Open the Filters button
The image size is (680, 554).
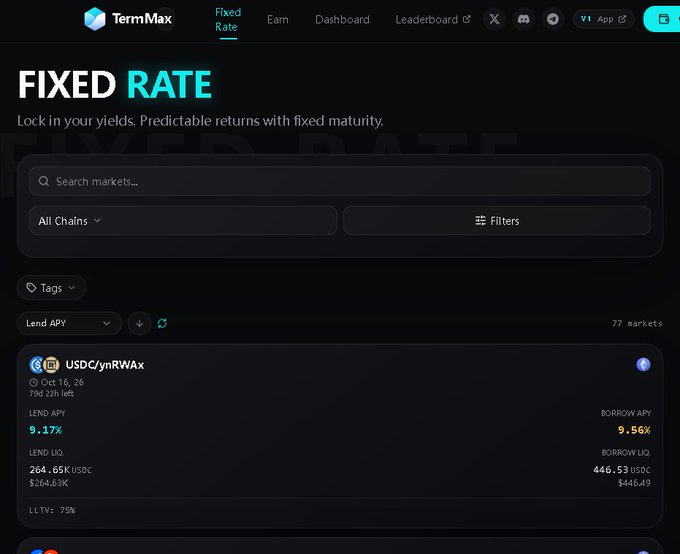point(497,221)
